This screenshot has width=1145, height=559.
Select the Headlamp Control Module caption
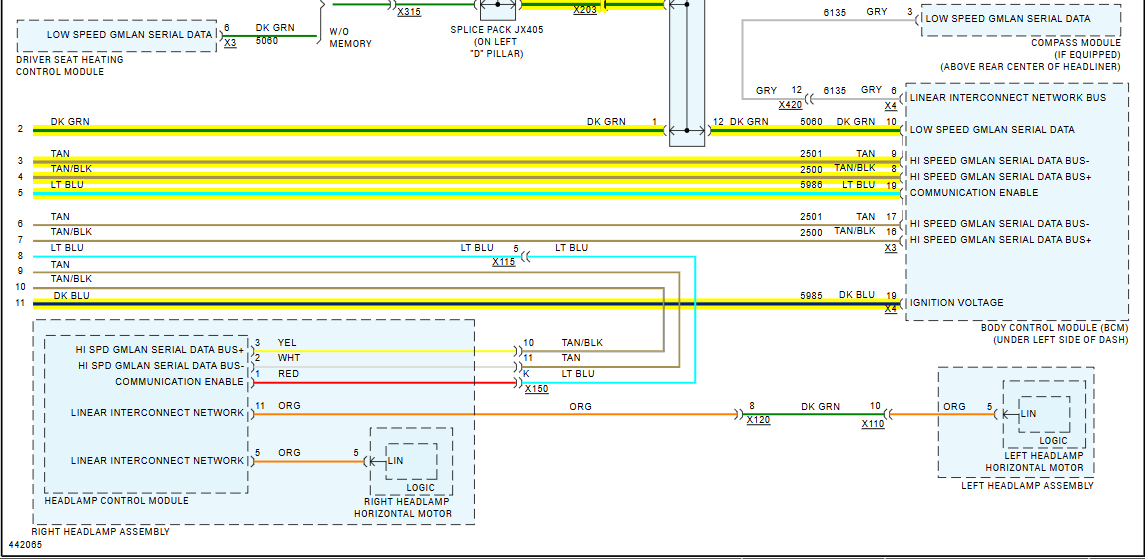coord(116,501)
